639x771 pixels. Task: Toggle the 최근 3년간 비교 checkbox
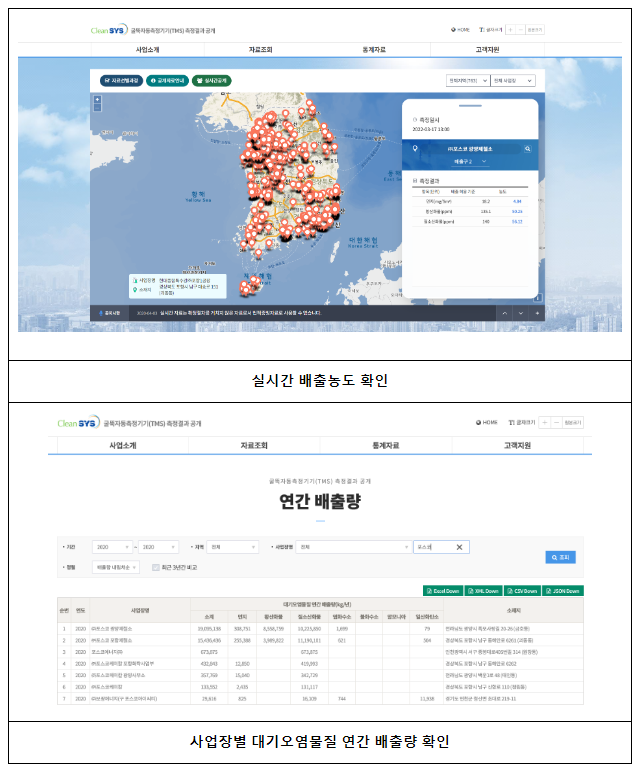coord(156,567)
